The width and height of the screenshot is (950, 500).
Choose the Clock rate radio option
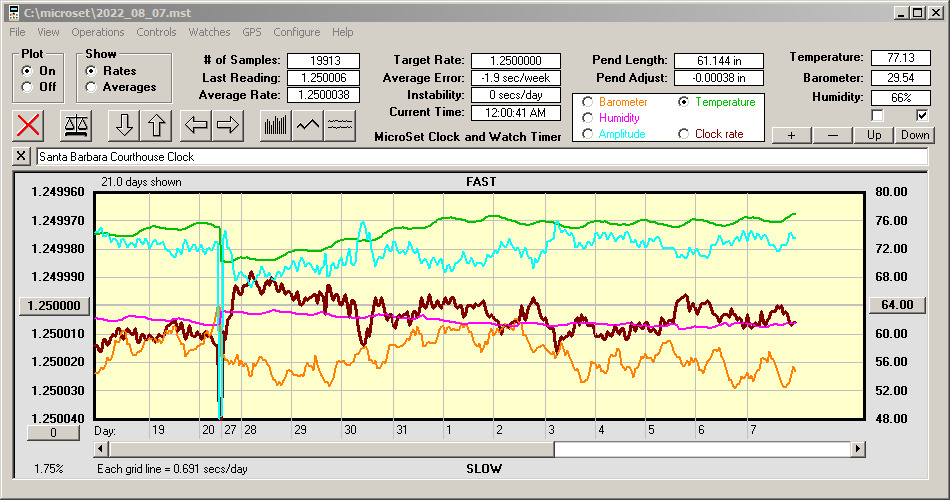pos(684,134)
